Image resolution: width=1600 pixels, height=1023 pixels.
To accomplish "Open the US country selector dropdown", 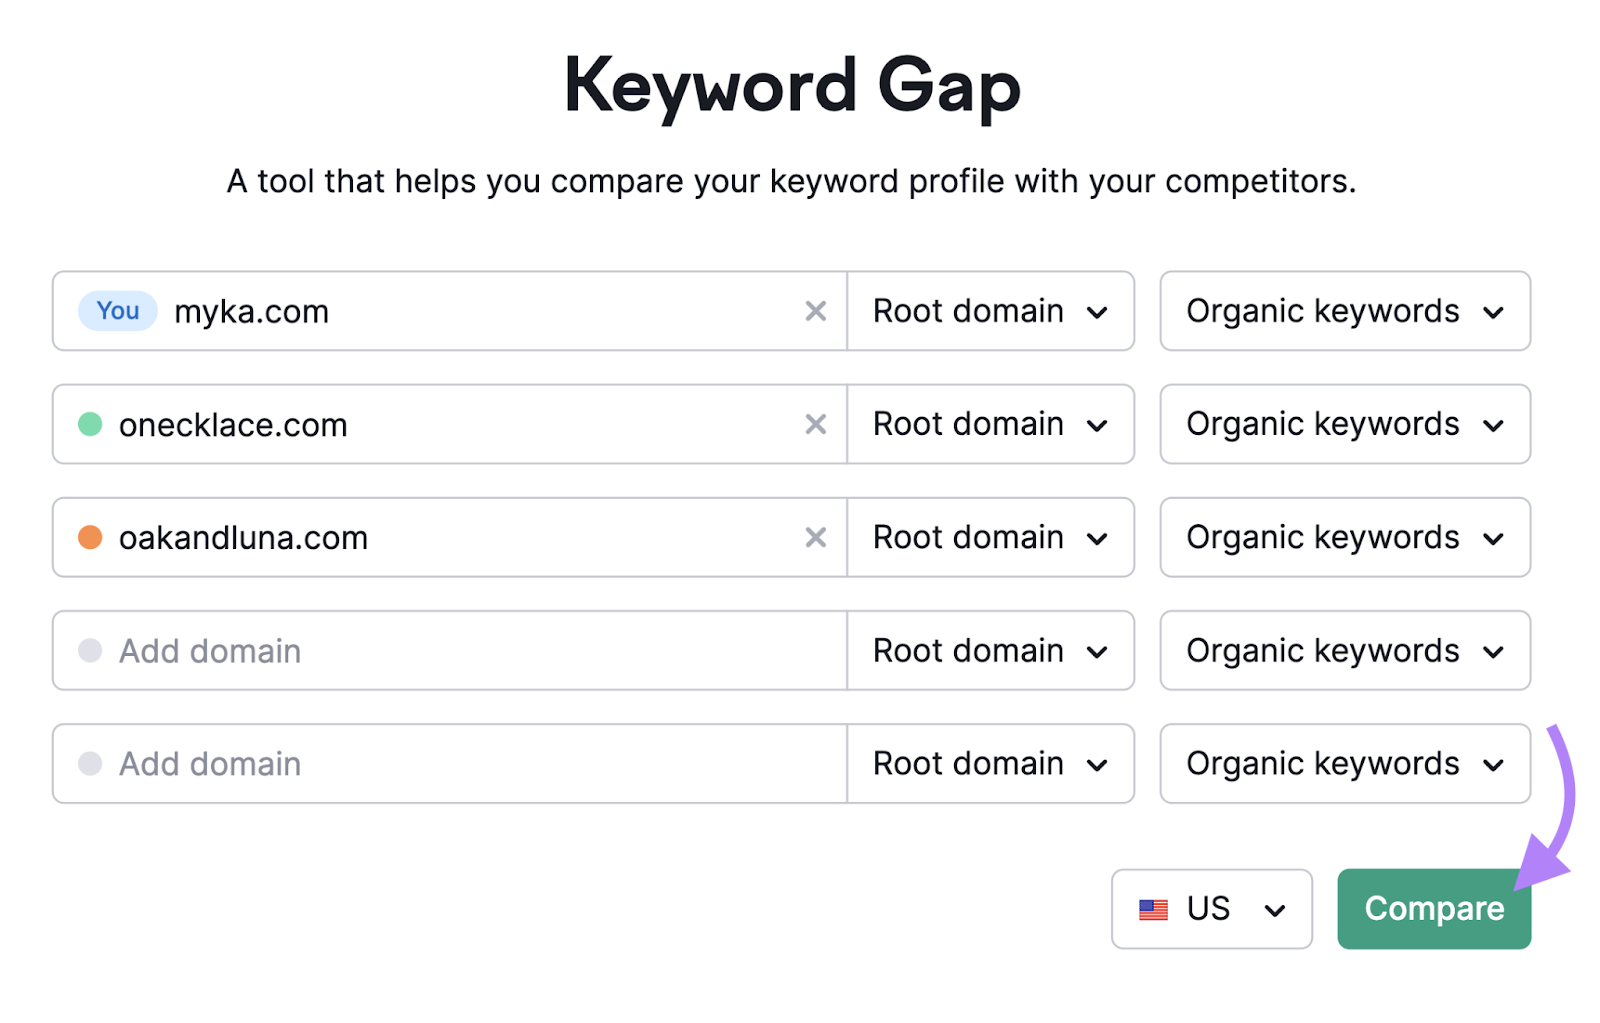I will tap(1210, 909).
